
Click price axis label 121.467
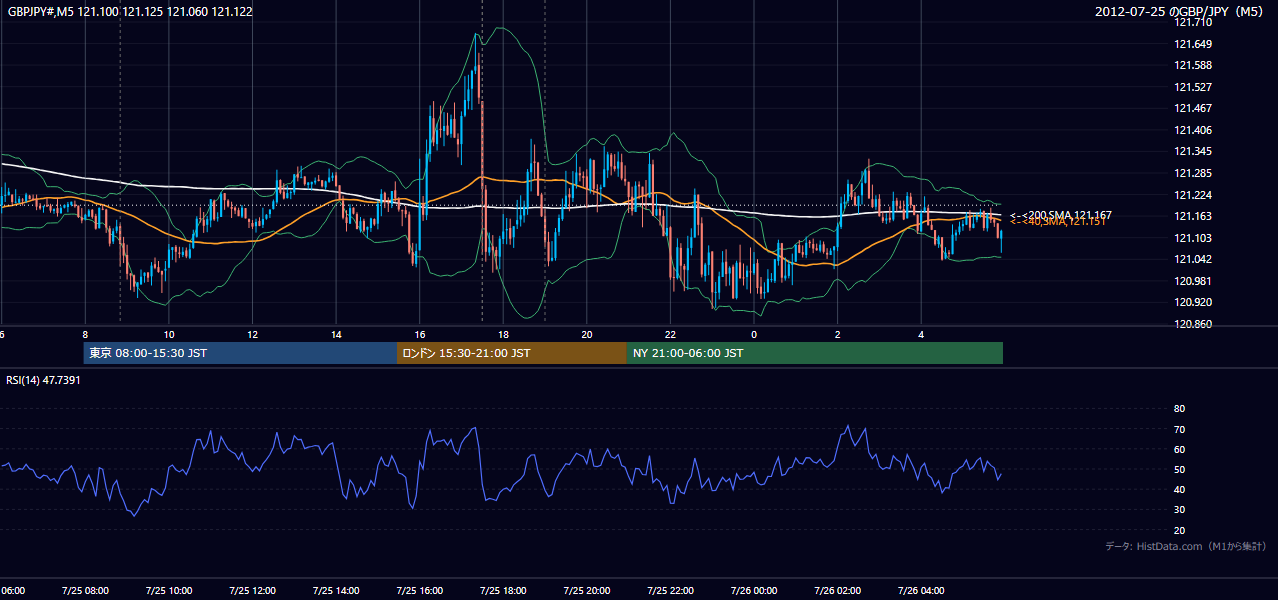coord(1194,108)
